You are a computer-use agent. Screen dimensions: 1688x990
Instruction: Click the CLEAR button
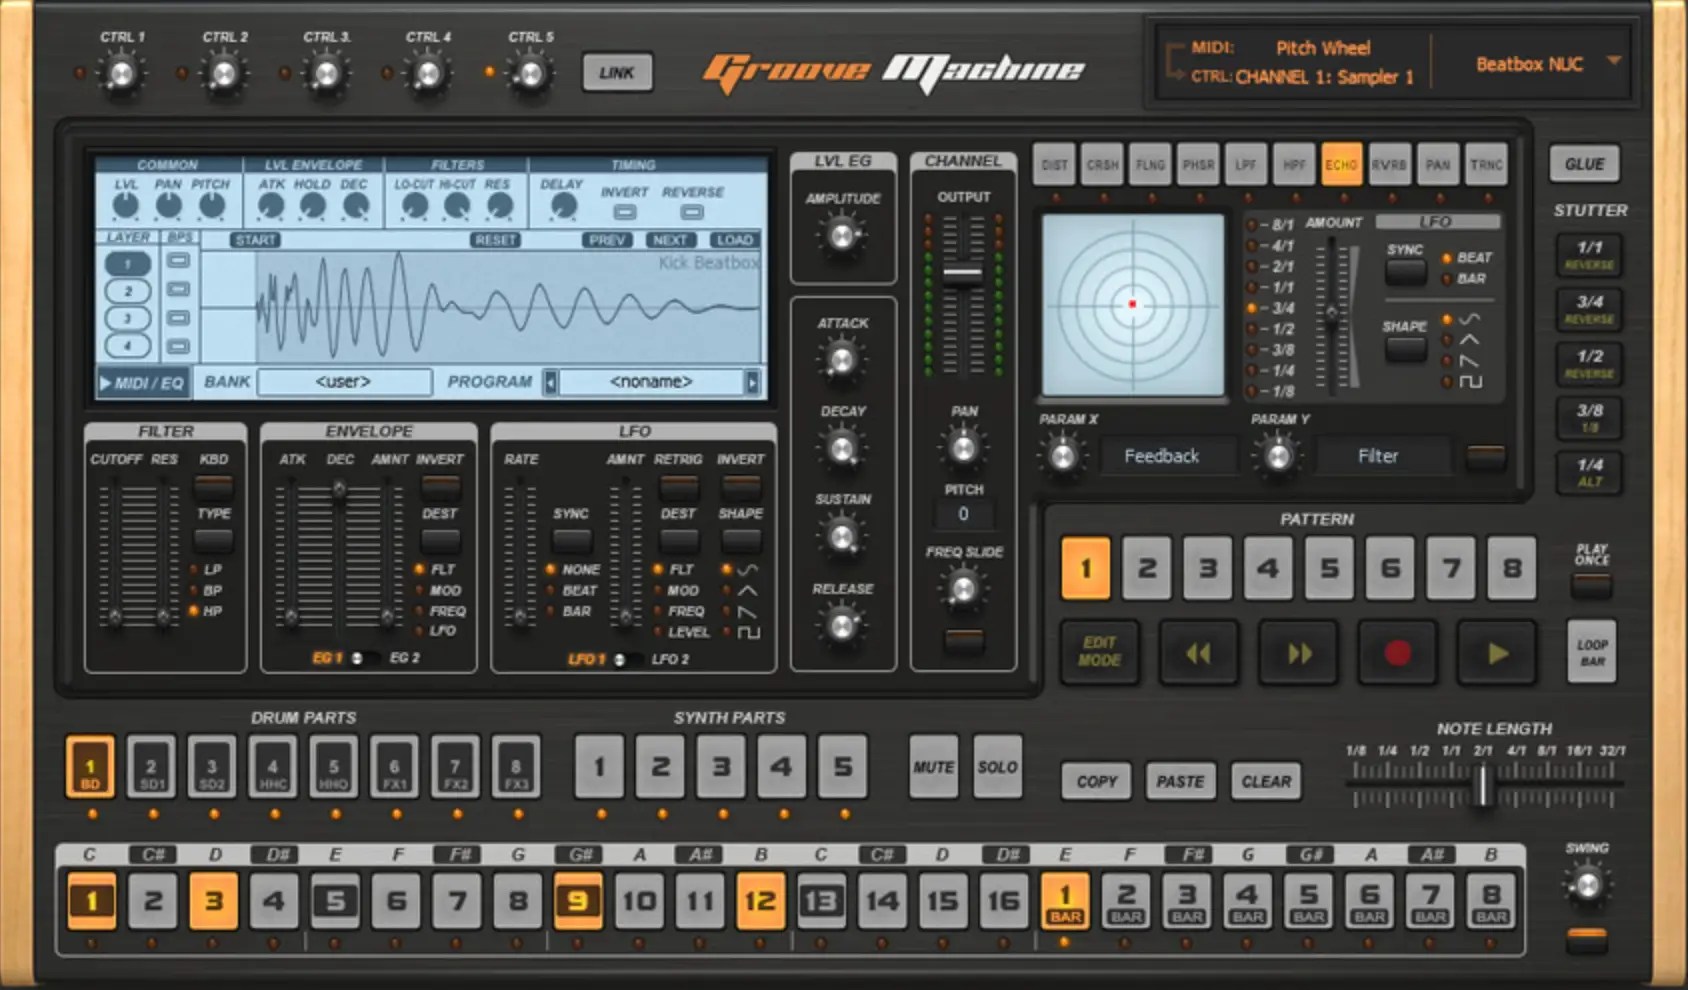click(x=1265, y=781)
